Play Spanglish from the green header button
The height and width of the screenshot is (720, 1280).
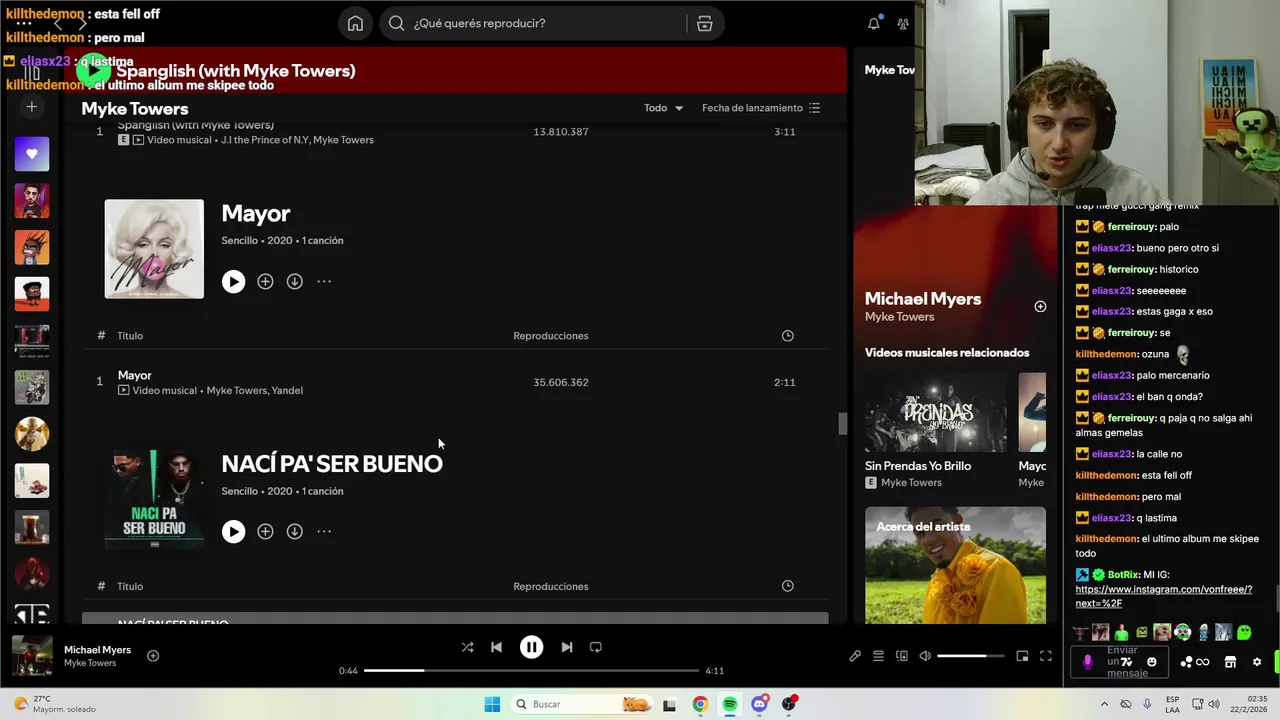click(94, 70)
